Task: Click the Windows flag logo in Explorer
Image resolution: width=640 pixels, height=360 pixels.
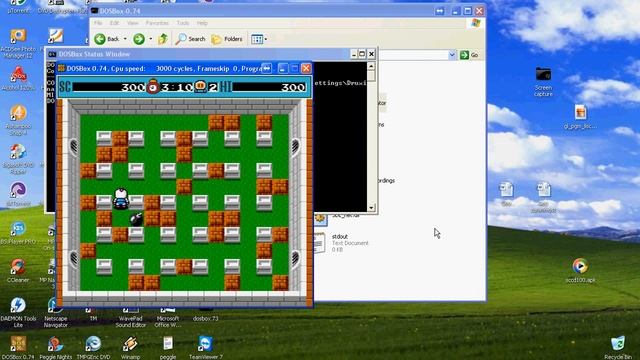Action: point(476,23)
